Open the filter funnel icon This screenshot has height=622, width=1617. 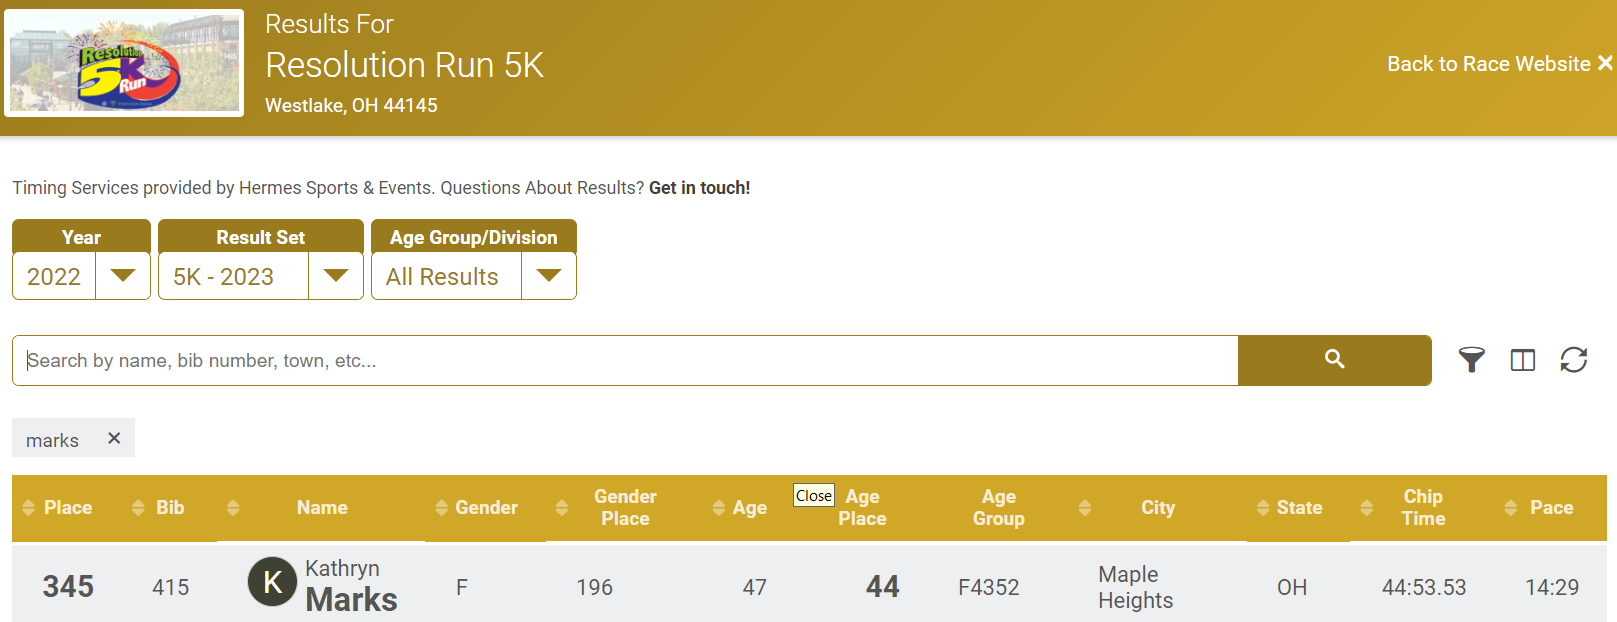pos(1471,360)
